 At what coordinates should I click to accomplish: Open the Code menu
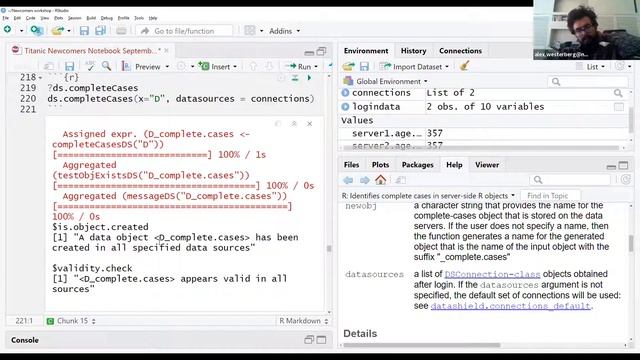coord(30,18)
